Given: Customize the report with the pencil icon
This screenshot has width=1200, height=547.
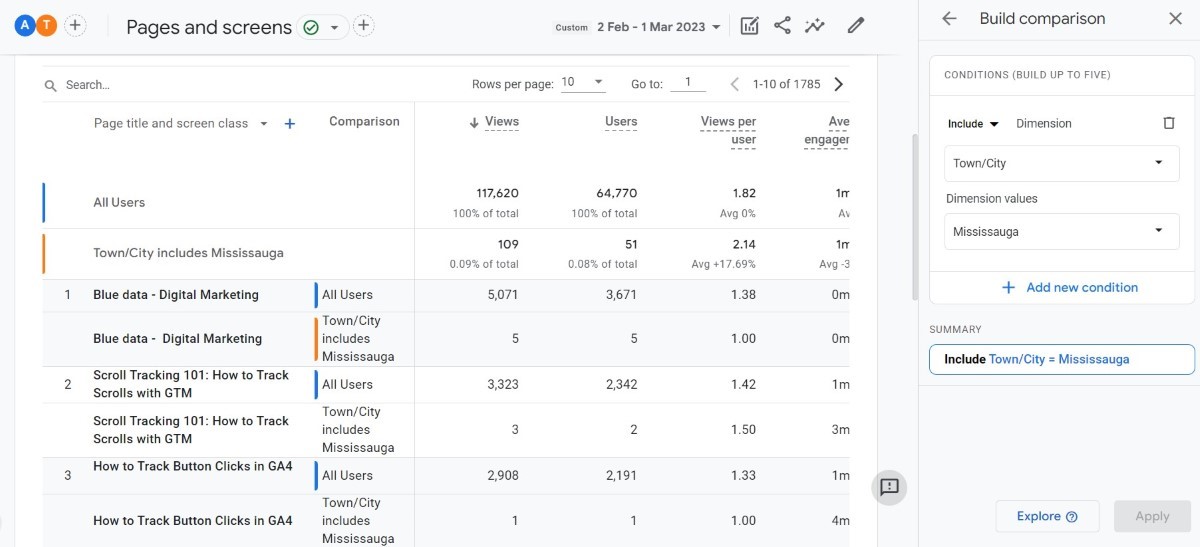Looking at the screenshot, I should tap(855, 26).
